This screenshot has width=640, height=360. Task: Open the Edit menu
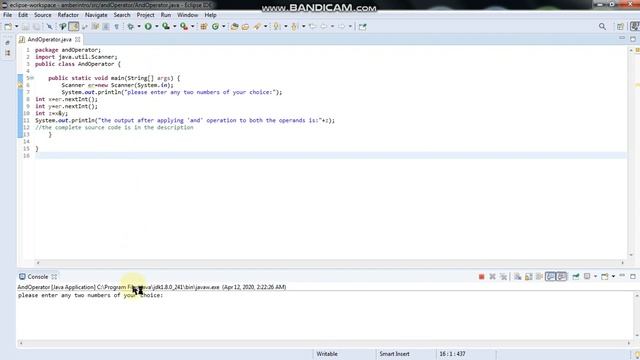[23, 15]
